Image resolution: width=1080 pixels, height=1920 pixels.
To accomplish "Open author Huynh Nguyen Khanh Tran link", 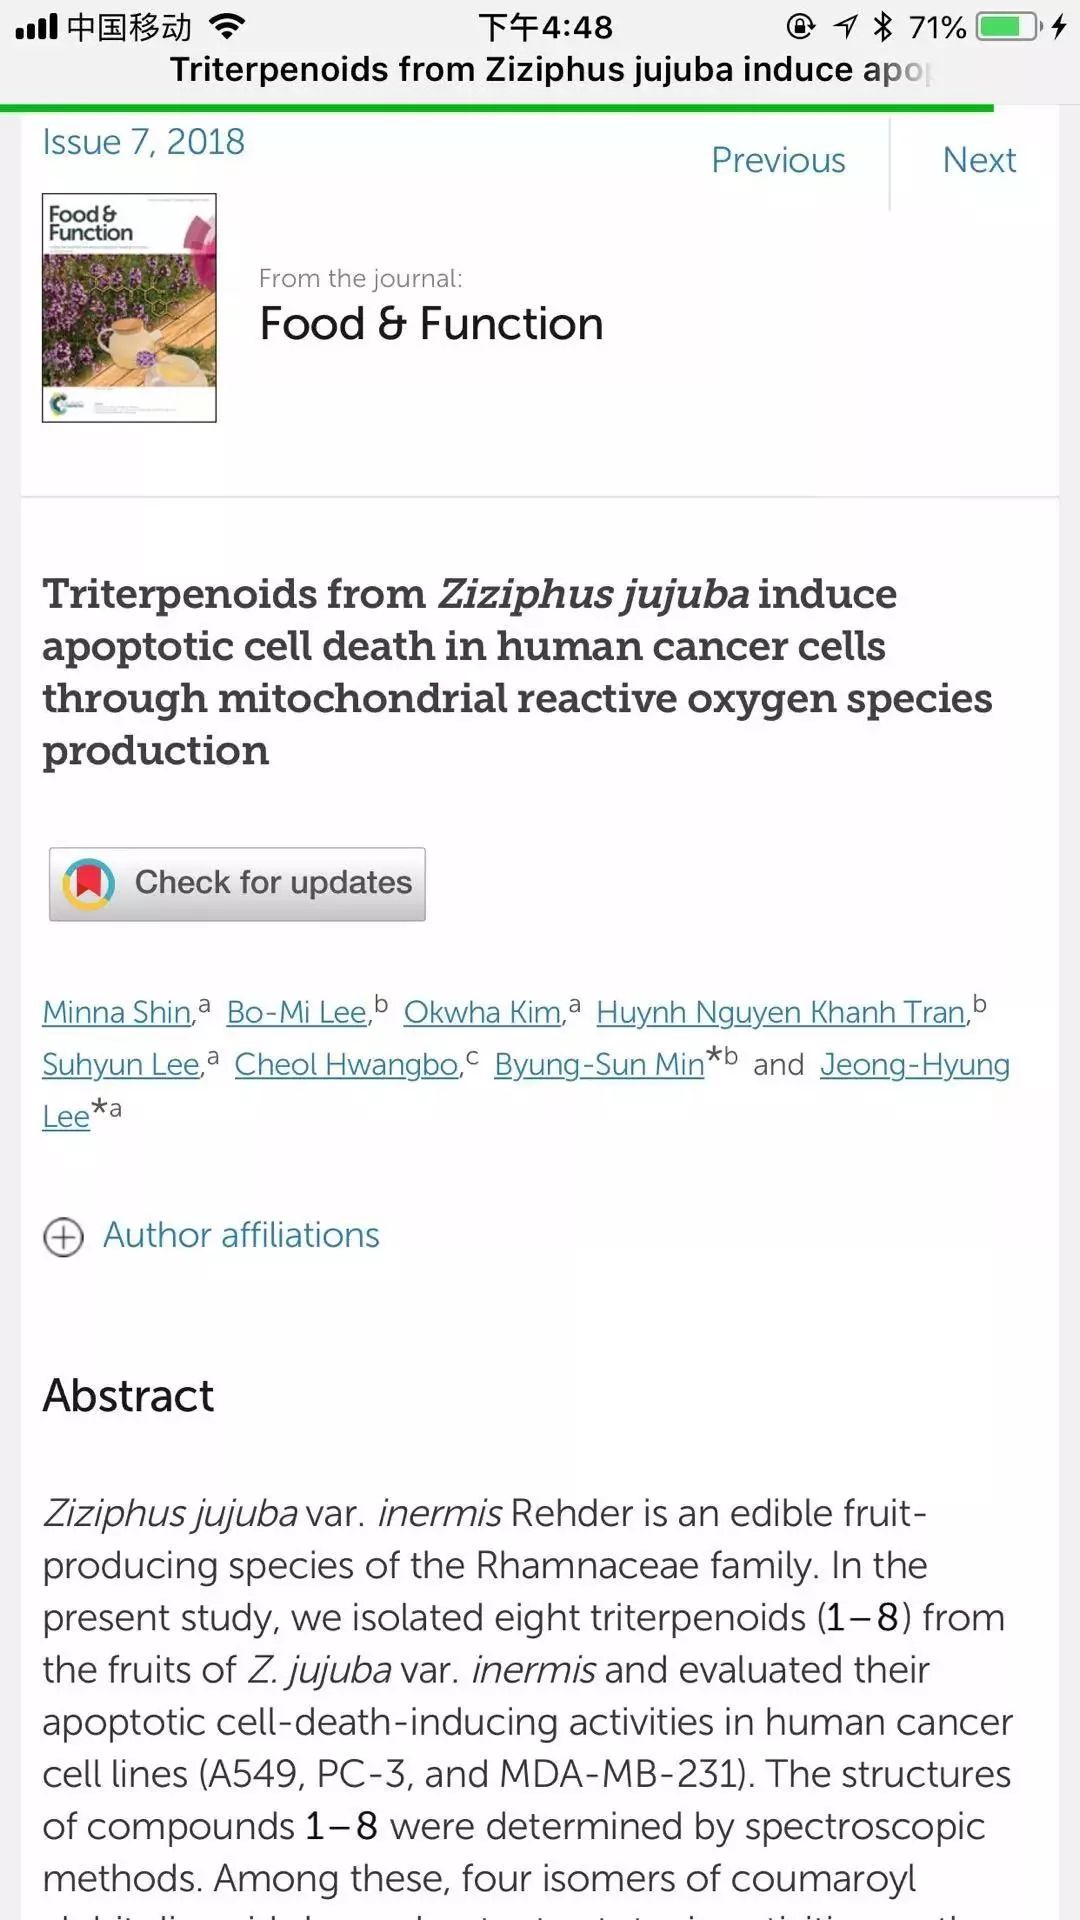I will tap(780, 1012).
